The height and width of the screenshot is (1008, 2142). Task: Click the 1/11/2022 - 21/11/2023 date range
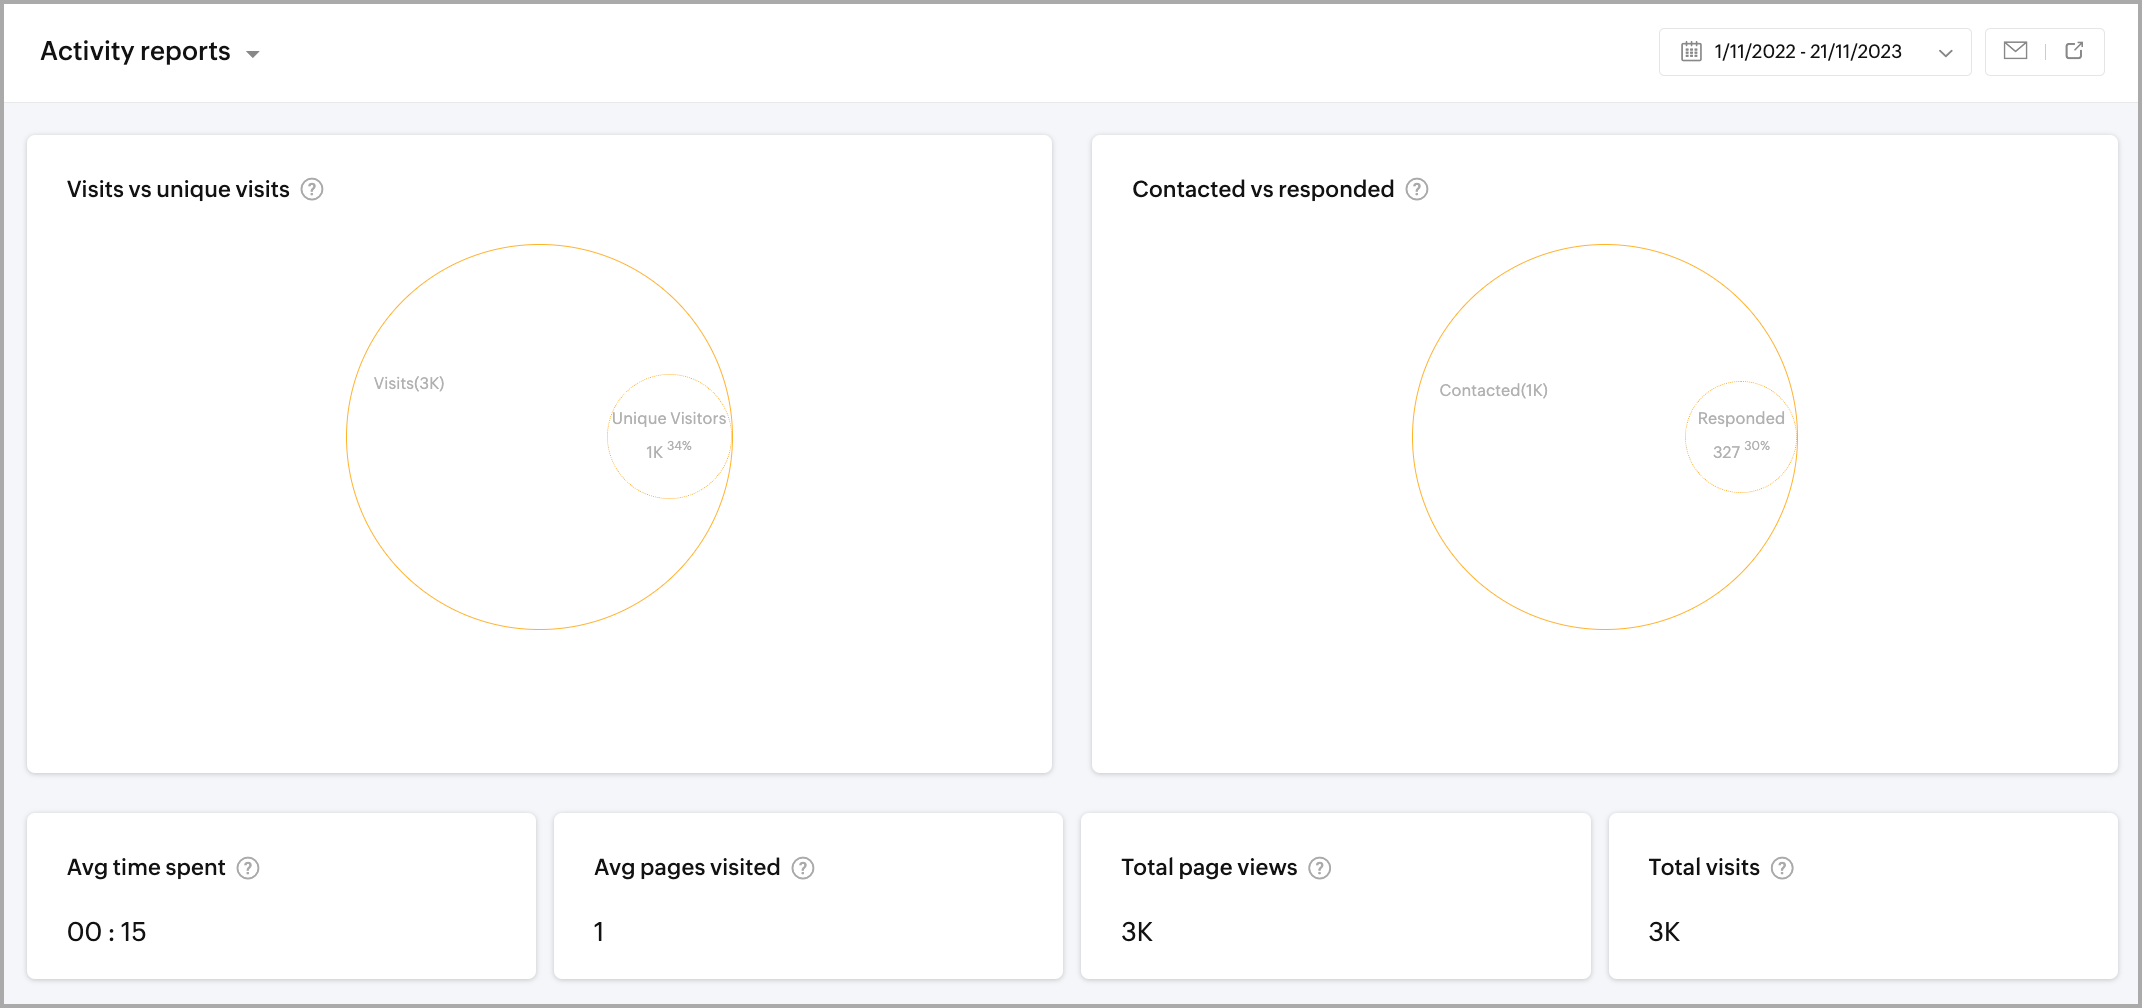(x=1807, y=52)
